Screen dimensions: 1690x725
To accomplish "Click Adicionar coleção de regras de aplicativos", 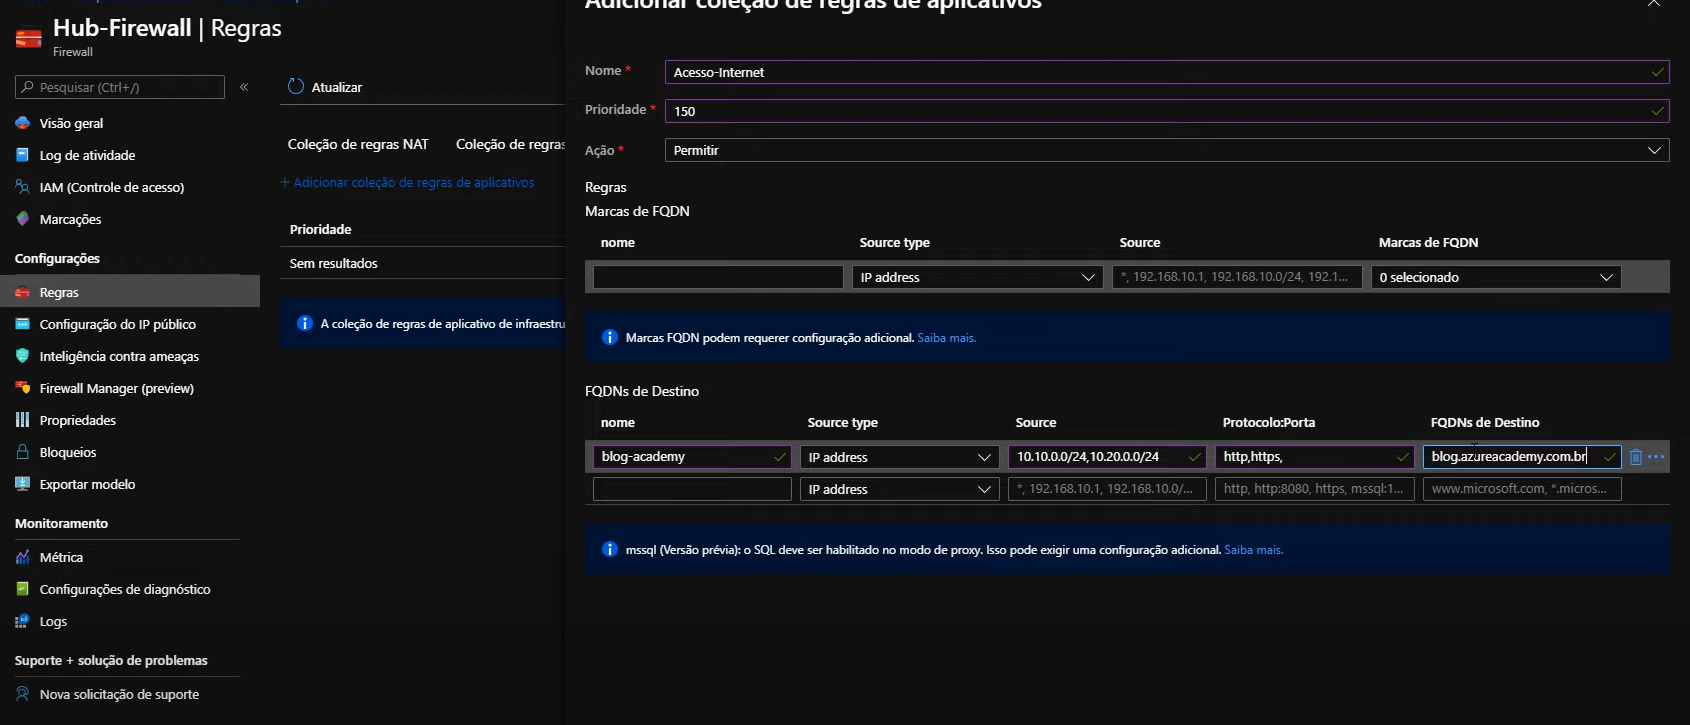I will tap(407, 182).
